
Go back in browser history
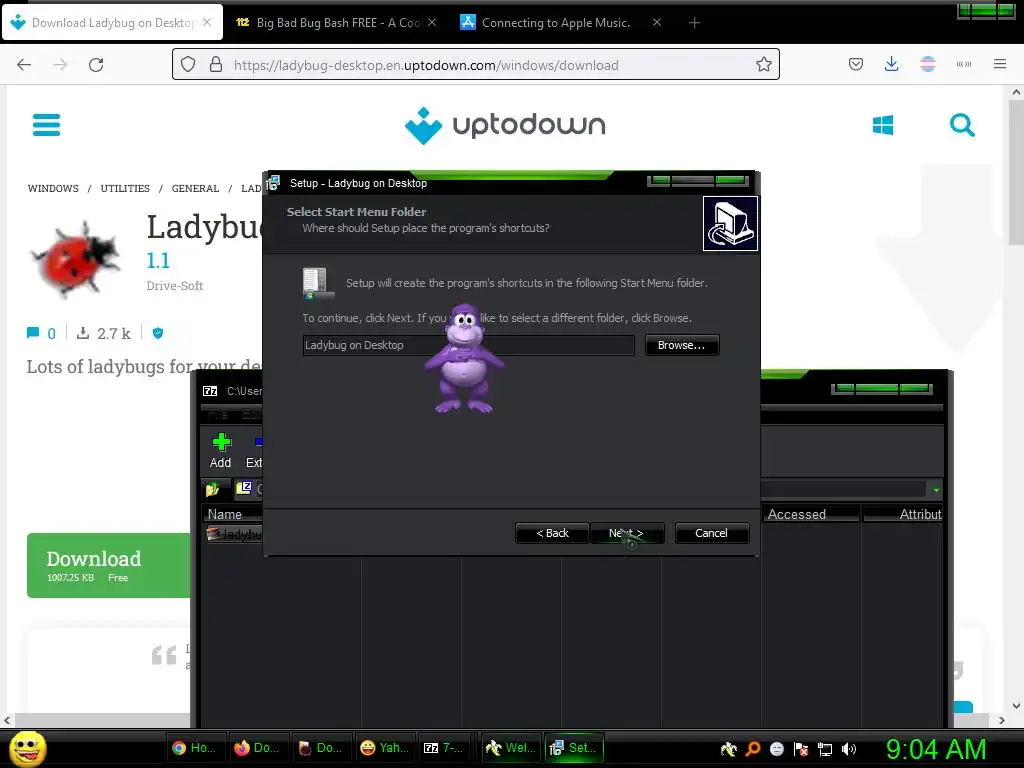point(24,65)
